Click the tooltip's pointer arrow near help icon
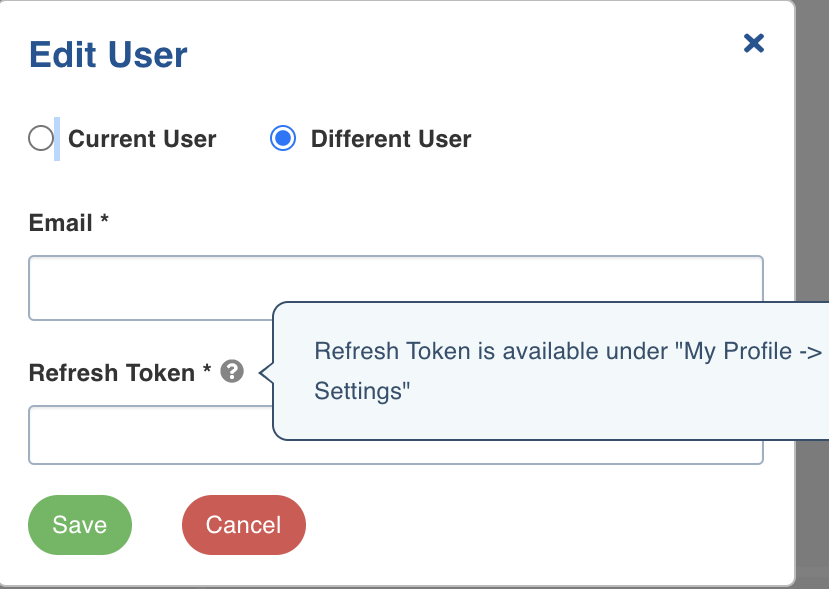Screen dimensions: 829x589 266,373
